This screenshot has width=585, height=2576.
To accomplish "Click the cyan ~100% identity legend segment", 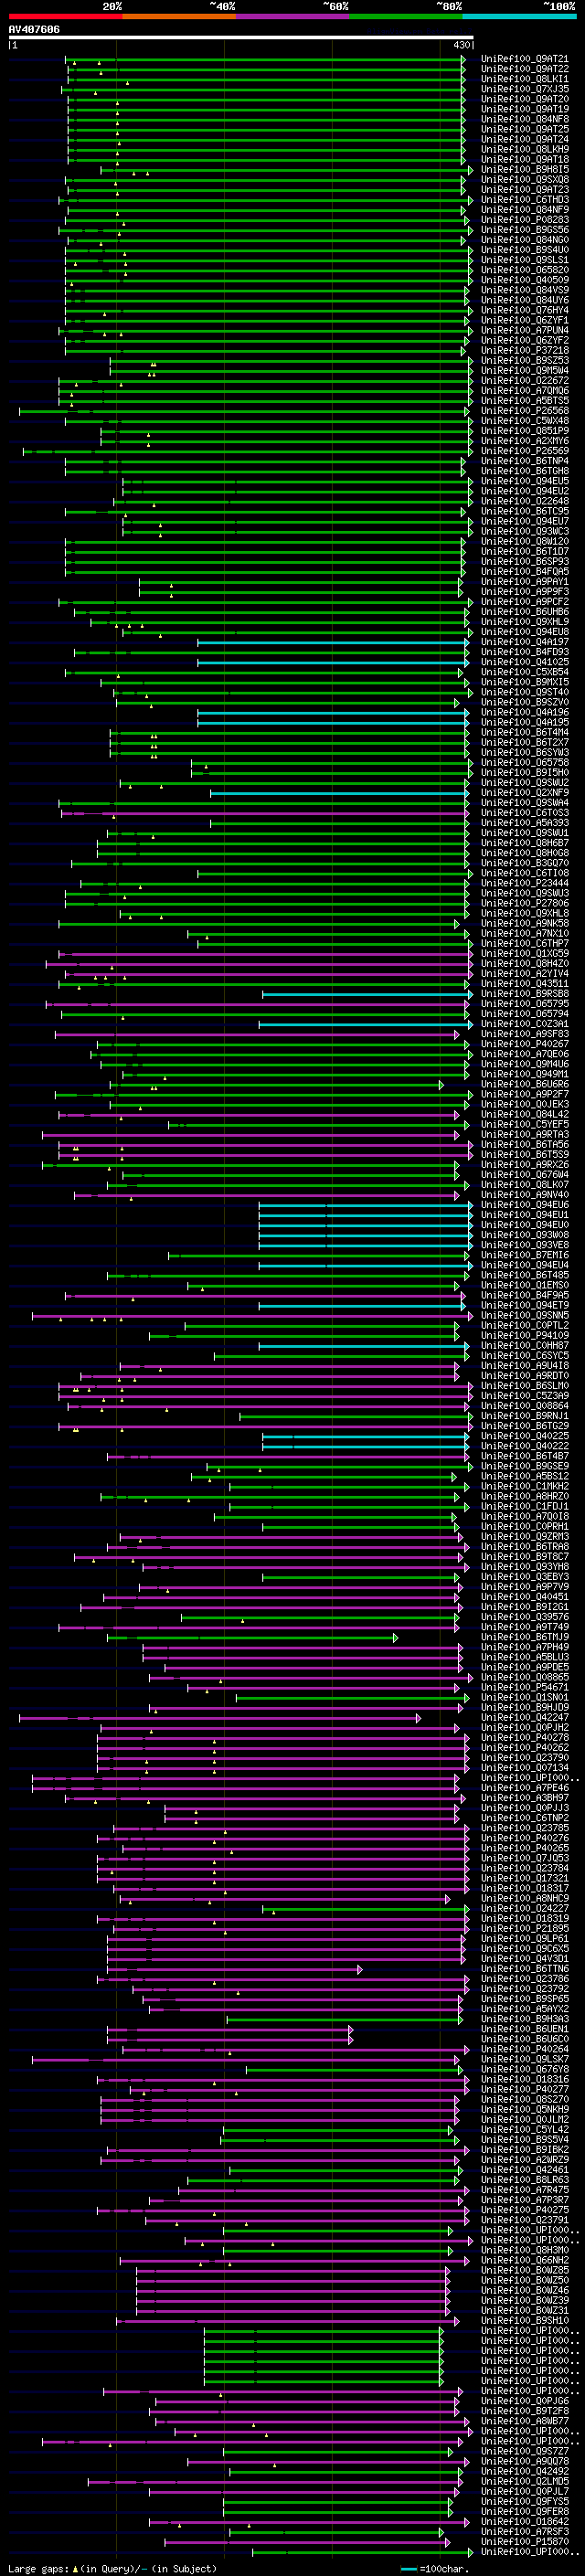I will point(519,16).
